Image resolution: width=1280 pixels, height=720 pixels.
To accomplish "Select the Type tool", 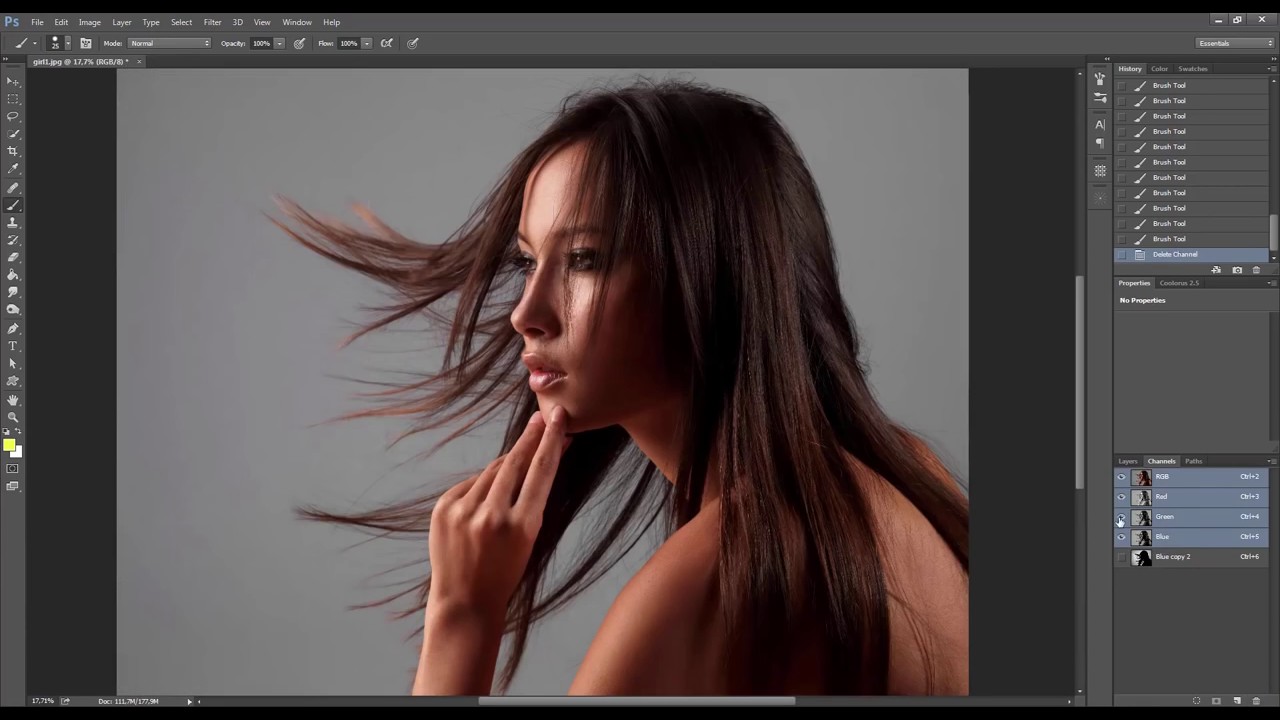I will [13, 346].
